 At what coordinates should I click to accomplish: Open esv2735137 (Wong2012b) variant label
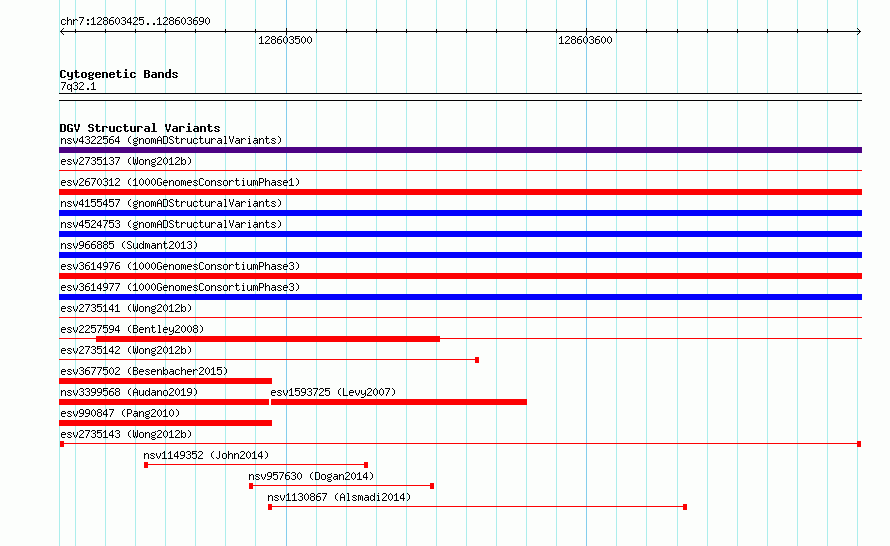click(126, 161)
